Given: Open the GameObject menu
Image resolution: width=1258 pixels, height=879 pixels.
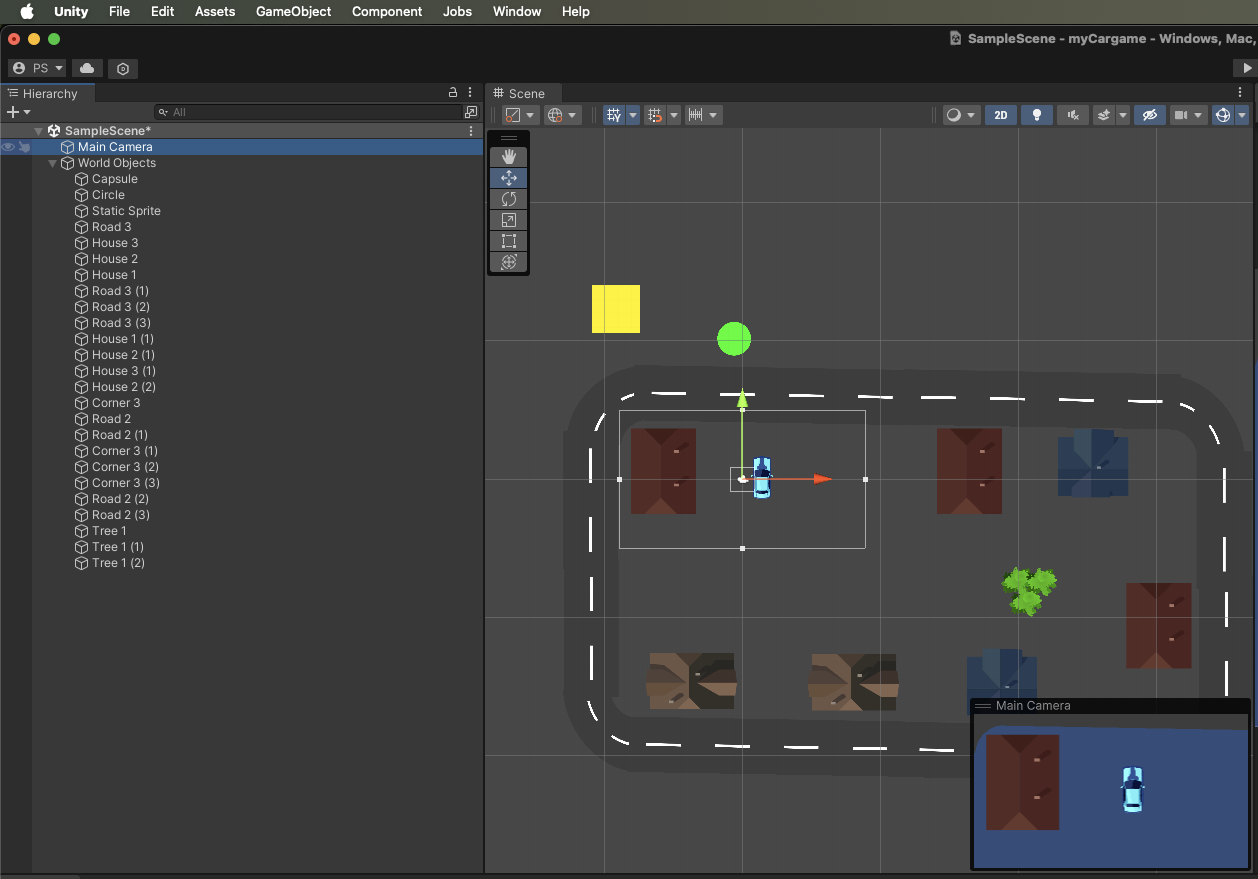Looking at the screenshot, I should (x=294, y=11).
